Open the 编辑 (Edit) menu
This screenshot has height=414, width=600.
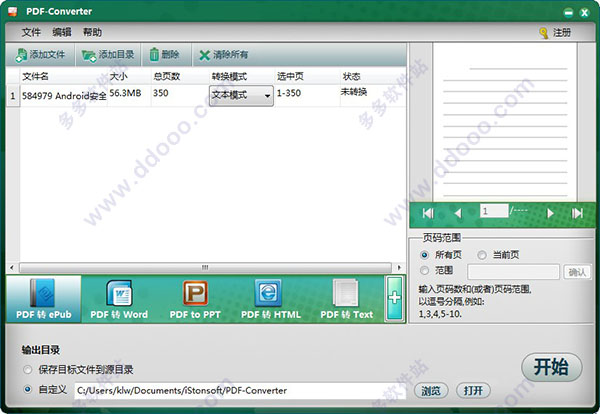point(62,32)
